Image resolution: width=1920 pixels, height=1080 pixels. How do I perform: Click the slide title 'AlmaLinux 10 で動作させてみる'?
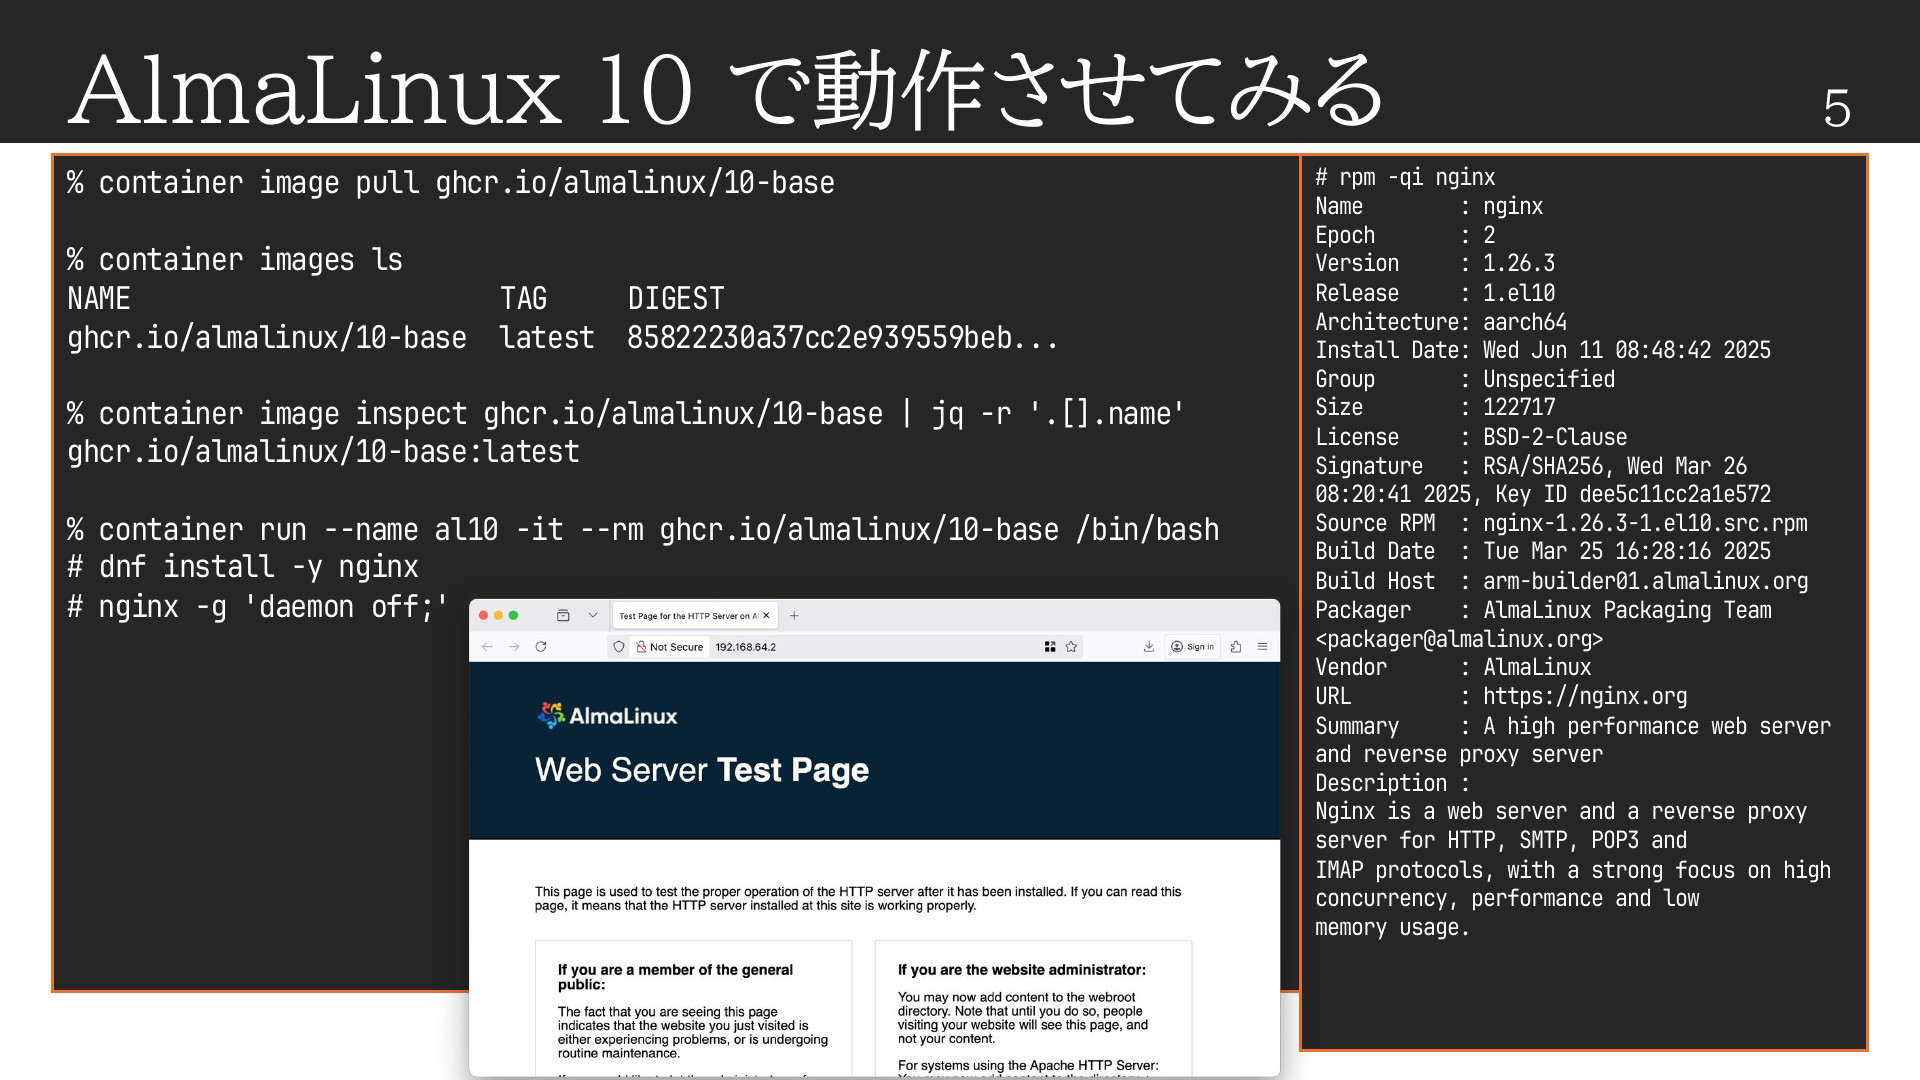click(727, 90)
